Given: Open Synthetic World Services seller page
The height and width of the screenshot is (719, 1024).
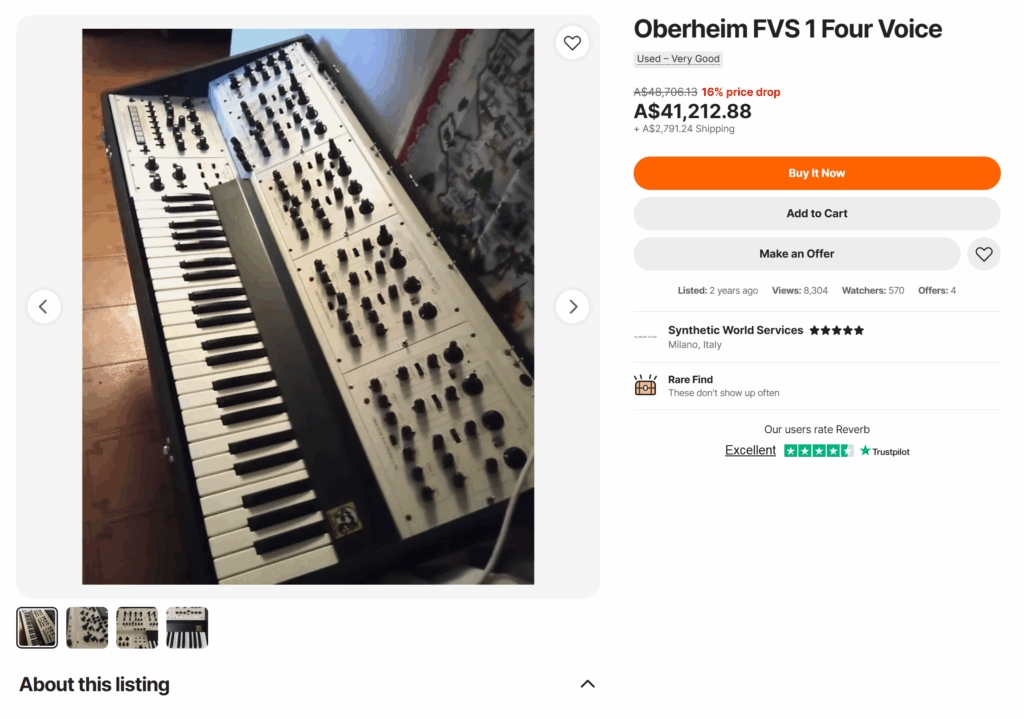Looking at the screenshot, I should [735, 330].
